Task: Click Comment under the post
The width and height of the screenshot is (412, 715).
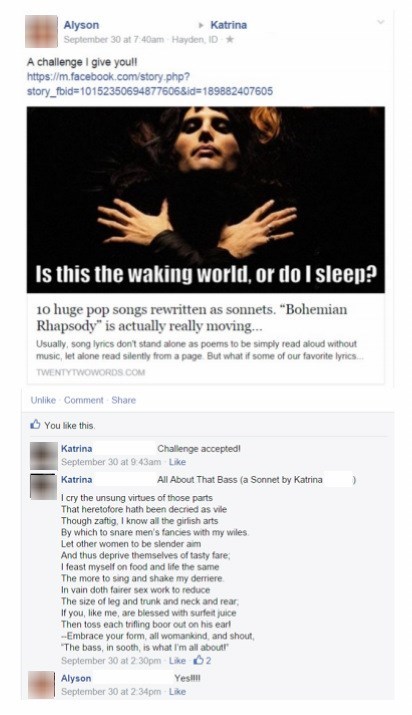Action: tap(83, 400)
